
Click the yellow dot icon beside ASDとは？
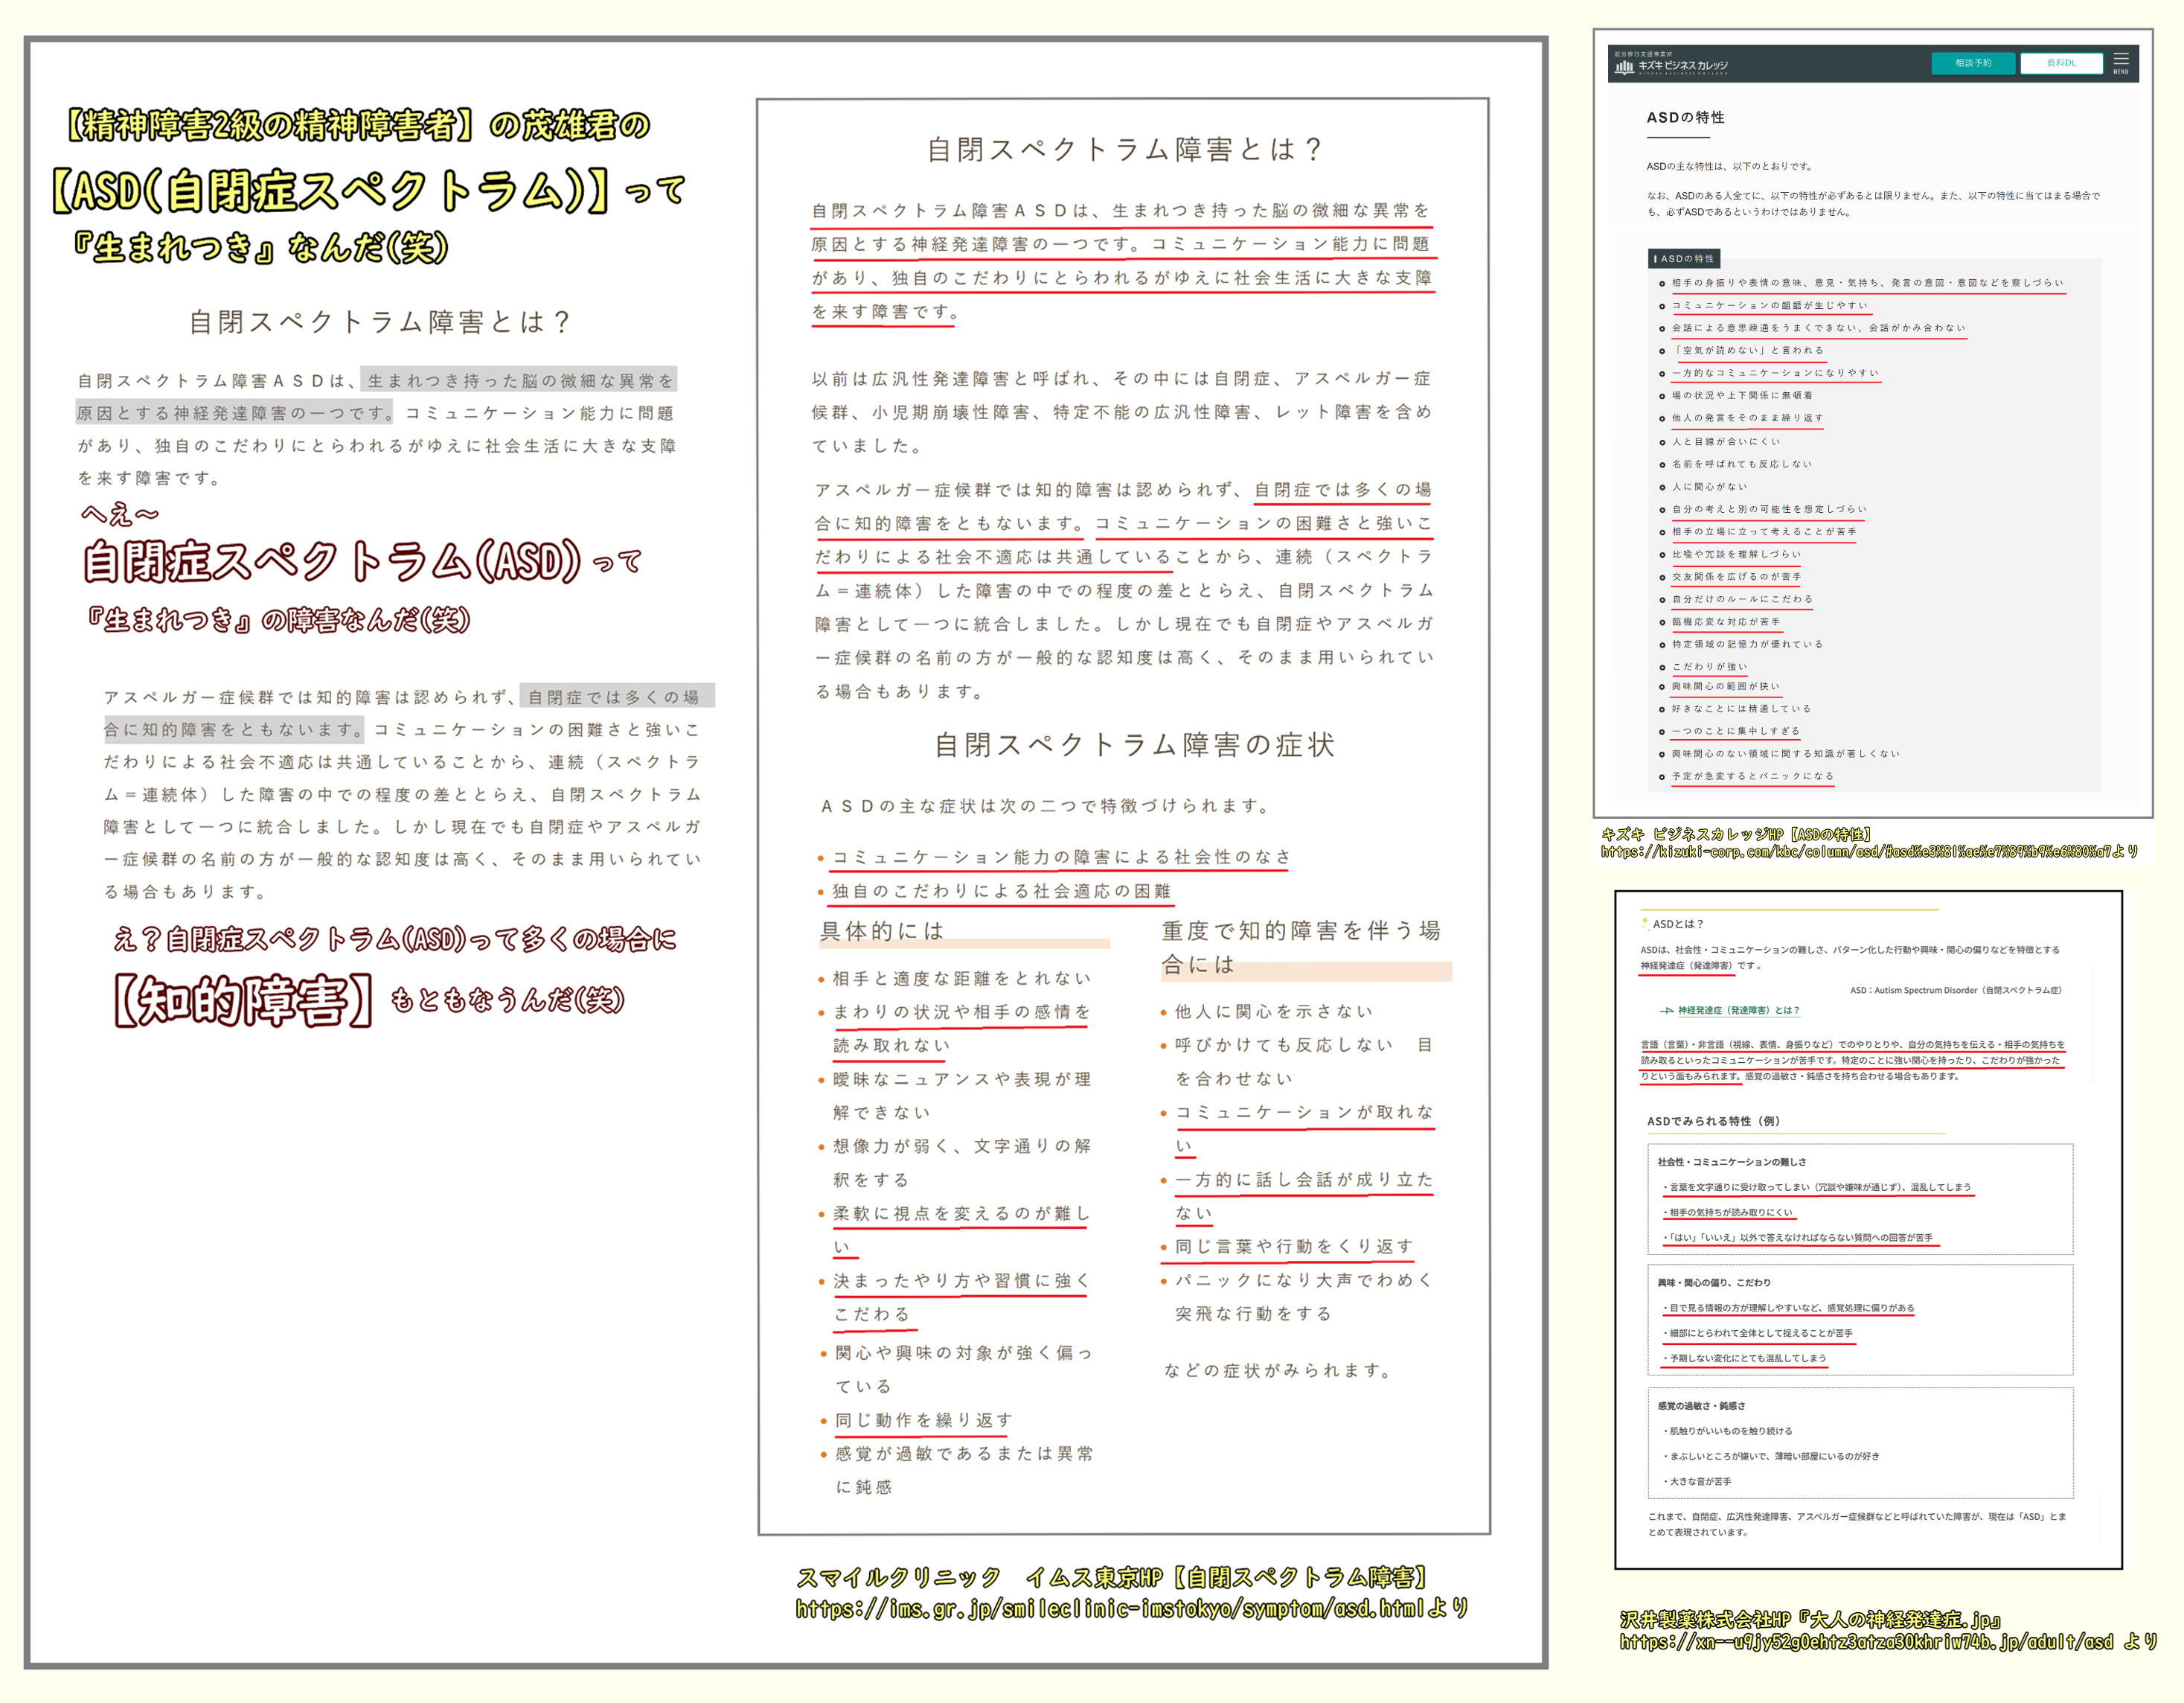[1644, 923]
